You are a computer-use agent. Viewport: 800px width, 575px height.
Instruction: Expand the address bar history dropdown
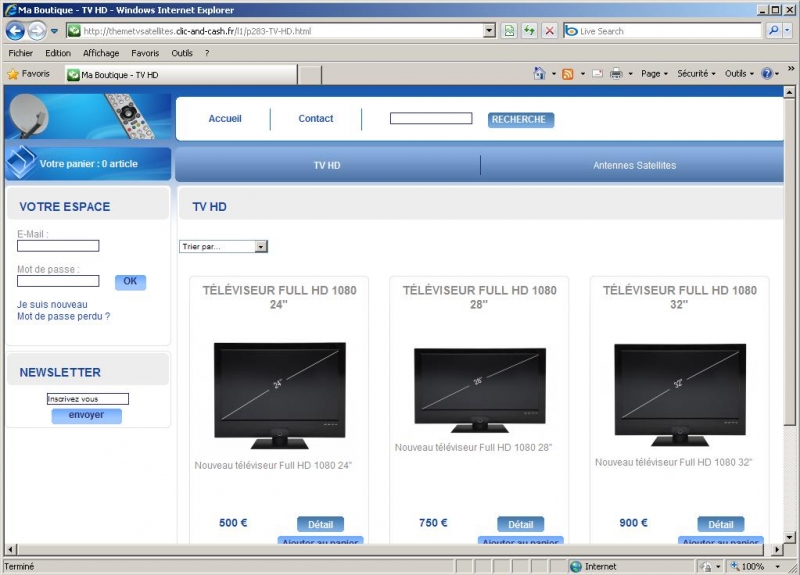coord(489,31)
